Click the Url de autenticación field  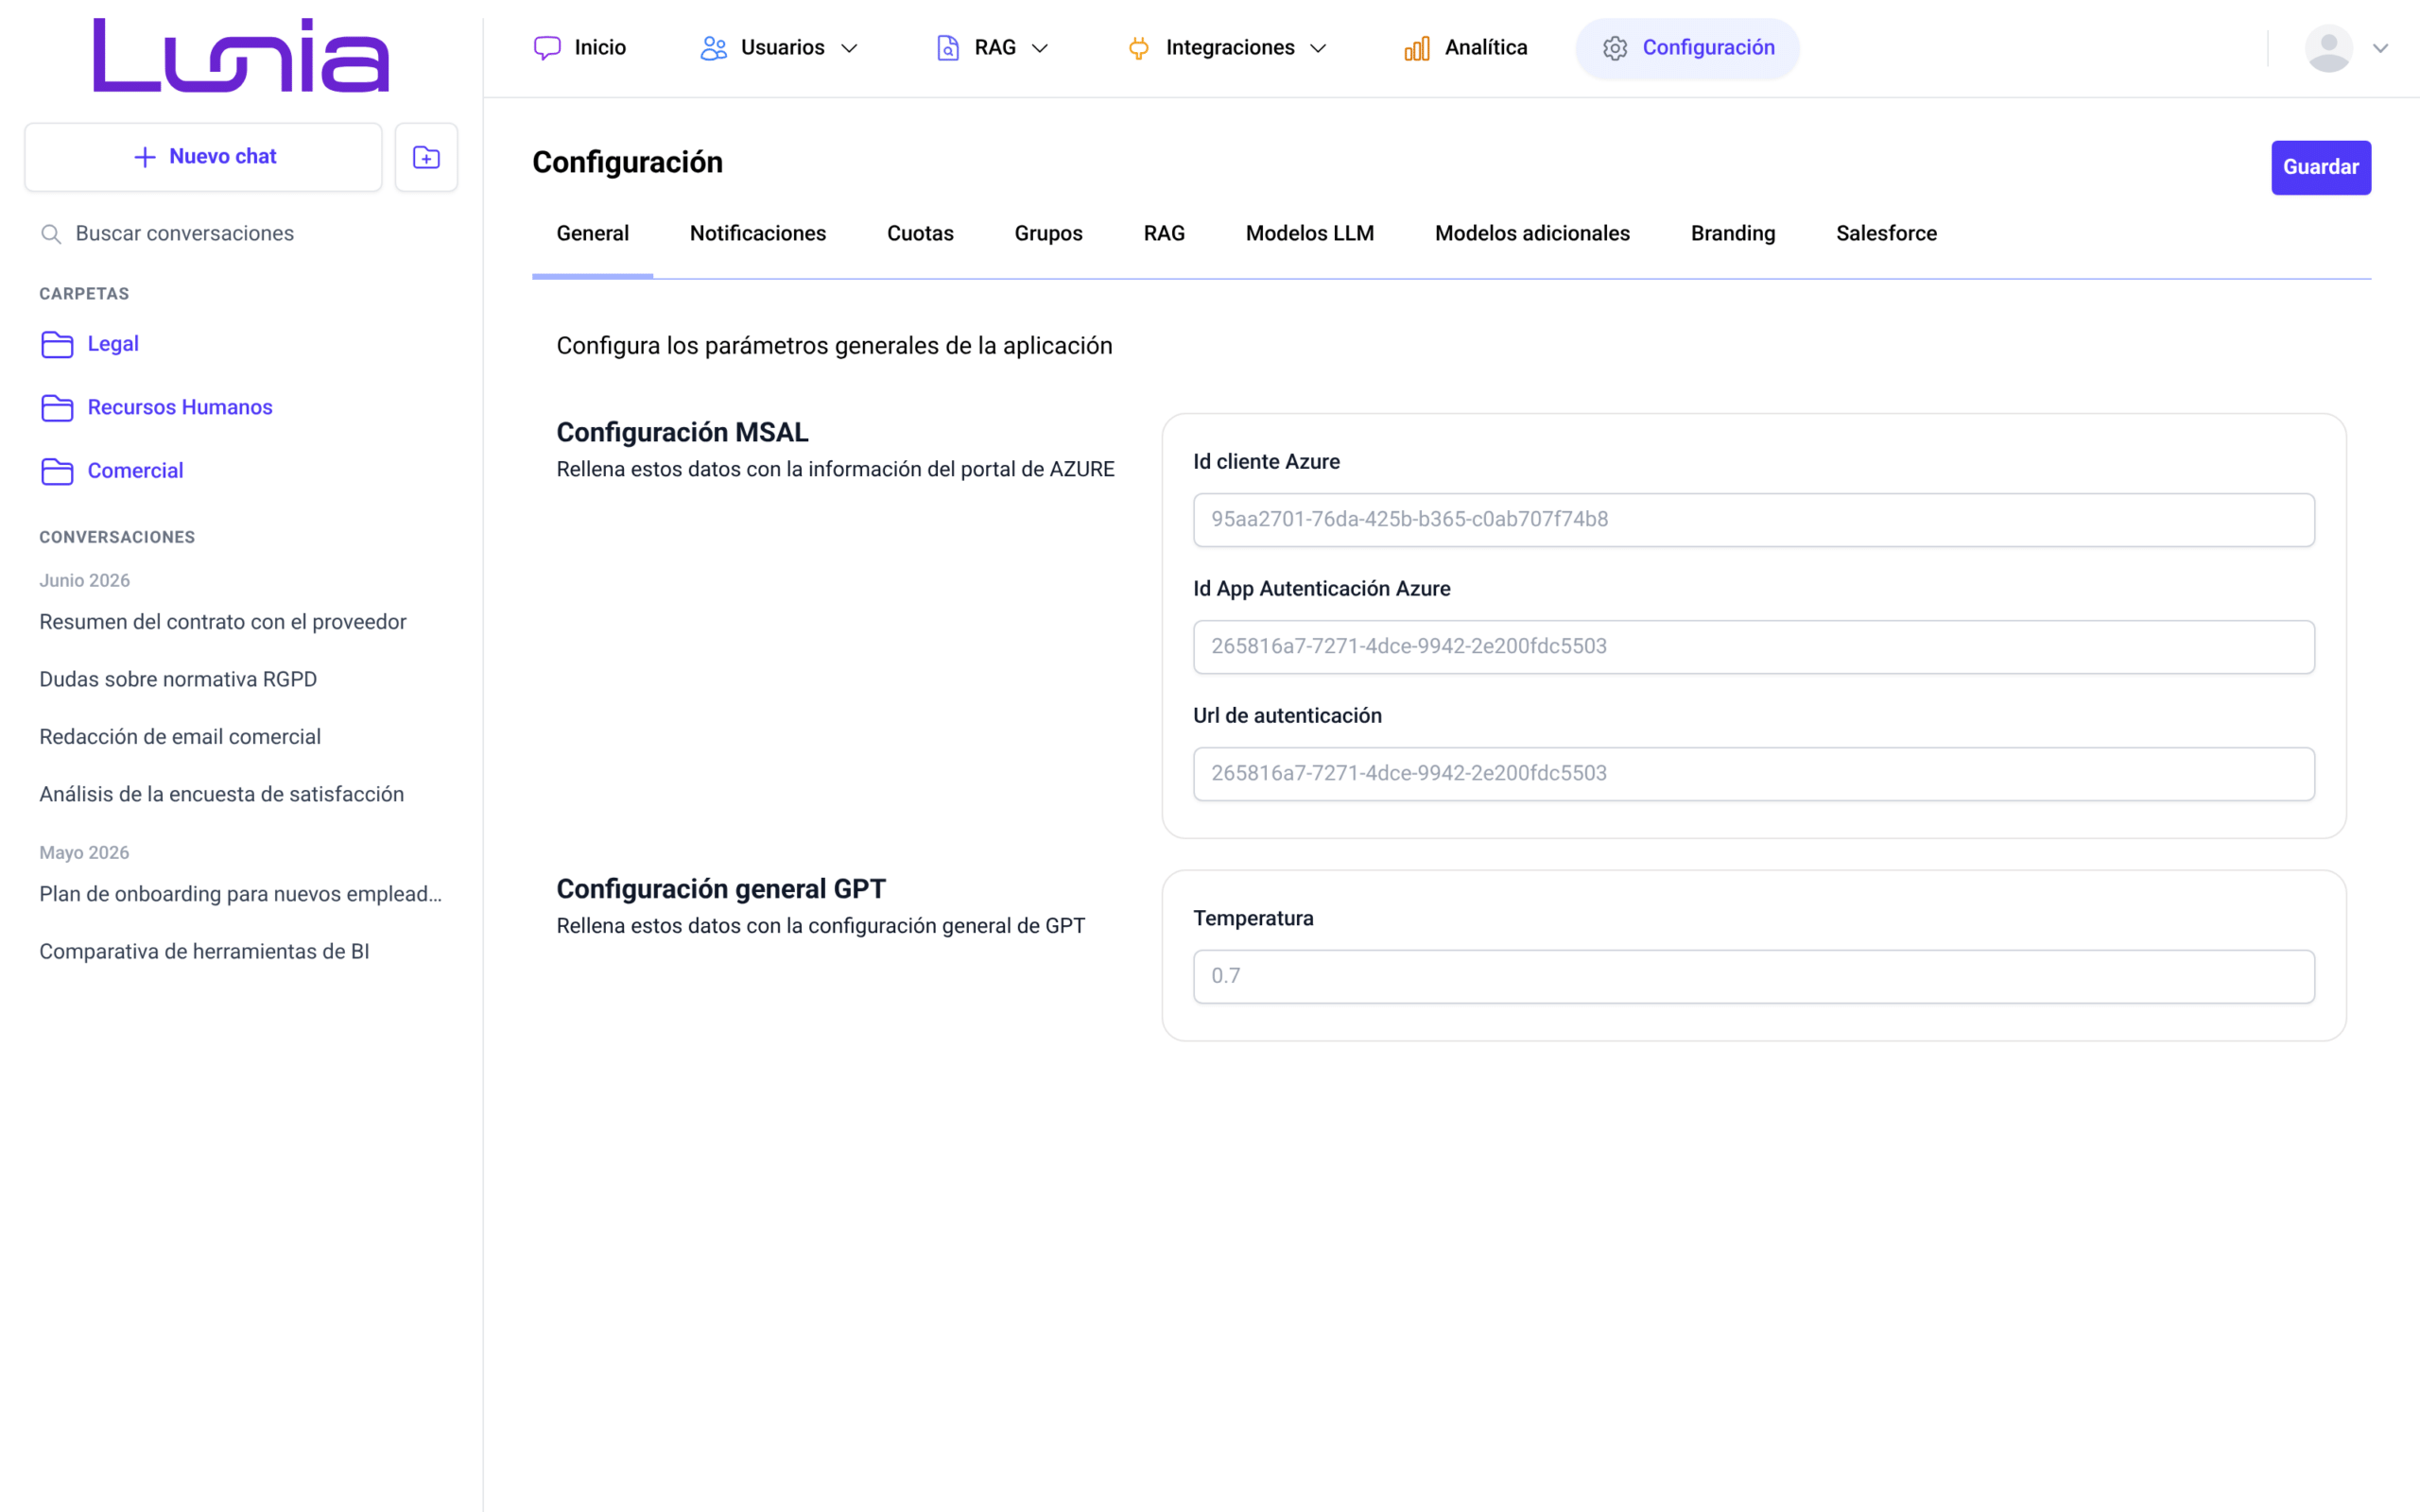[1753, 774]
